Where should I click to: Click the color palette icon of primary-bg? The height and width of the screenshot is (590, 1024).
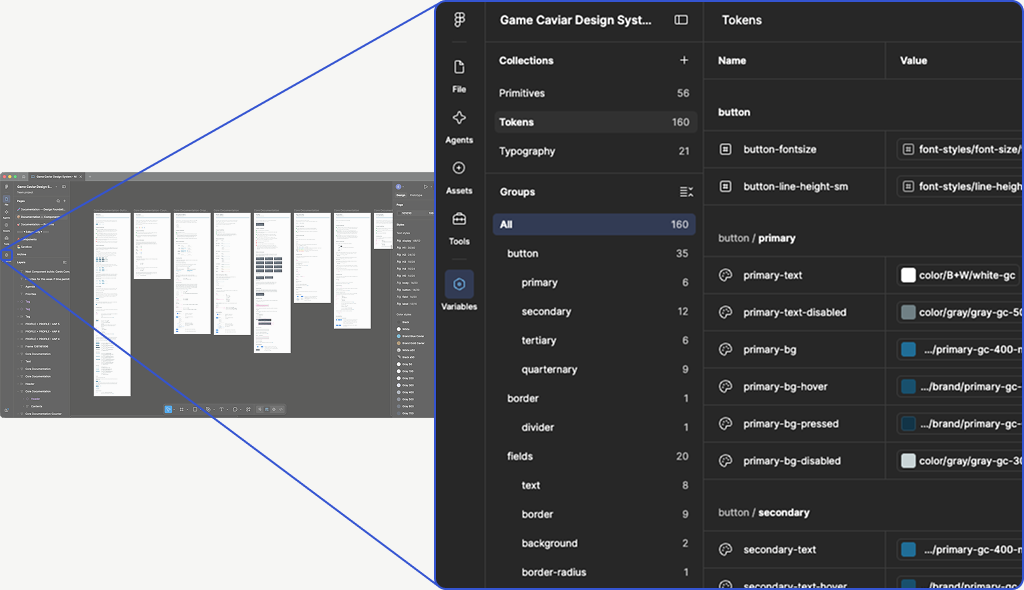pos(726,350)
